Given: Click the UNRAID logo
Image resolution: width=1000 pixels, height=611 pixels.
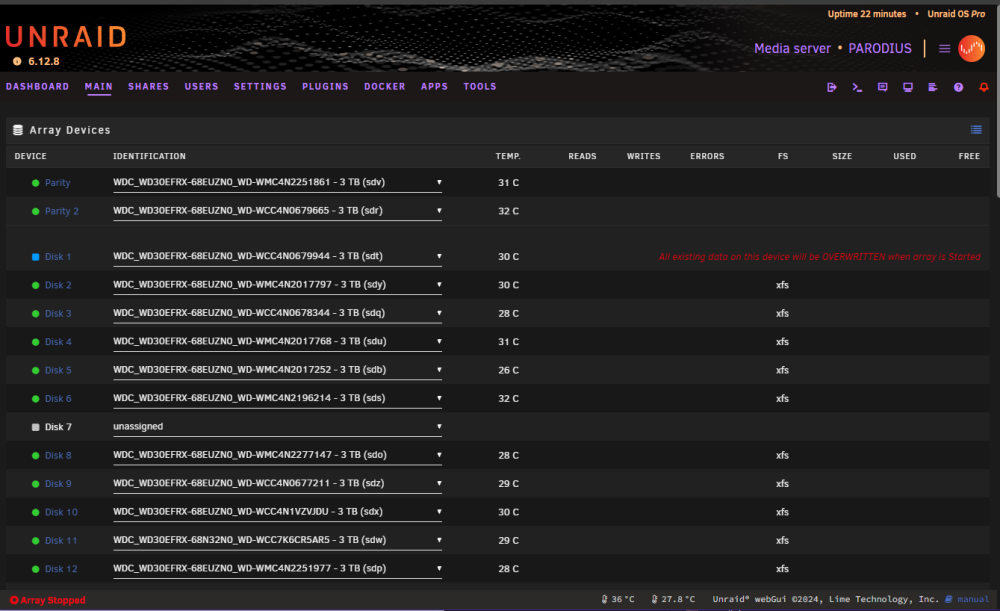Looking at the screenshot, I should coord(66,37).
